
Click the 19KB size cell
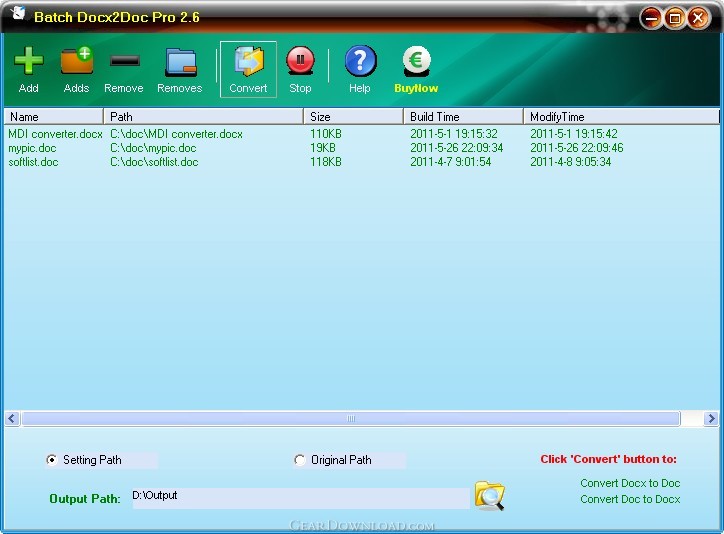[x=323, y=148]
